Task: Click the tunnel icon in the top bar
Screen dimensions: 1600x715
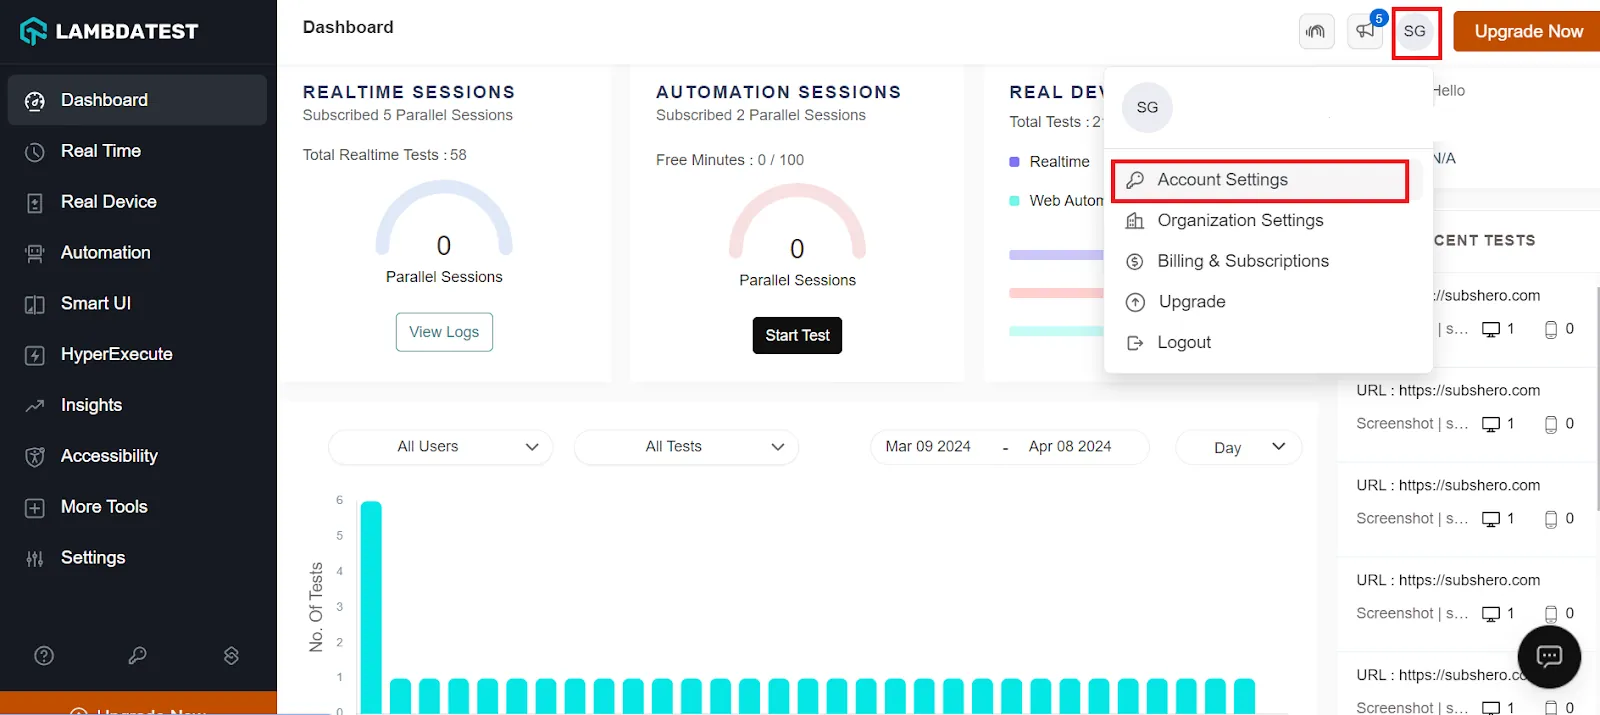Action: pos(1316,32)
